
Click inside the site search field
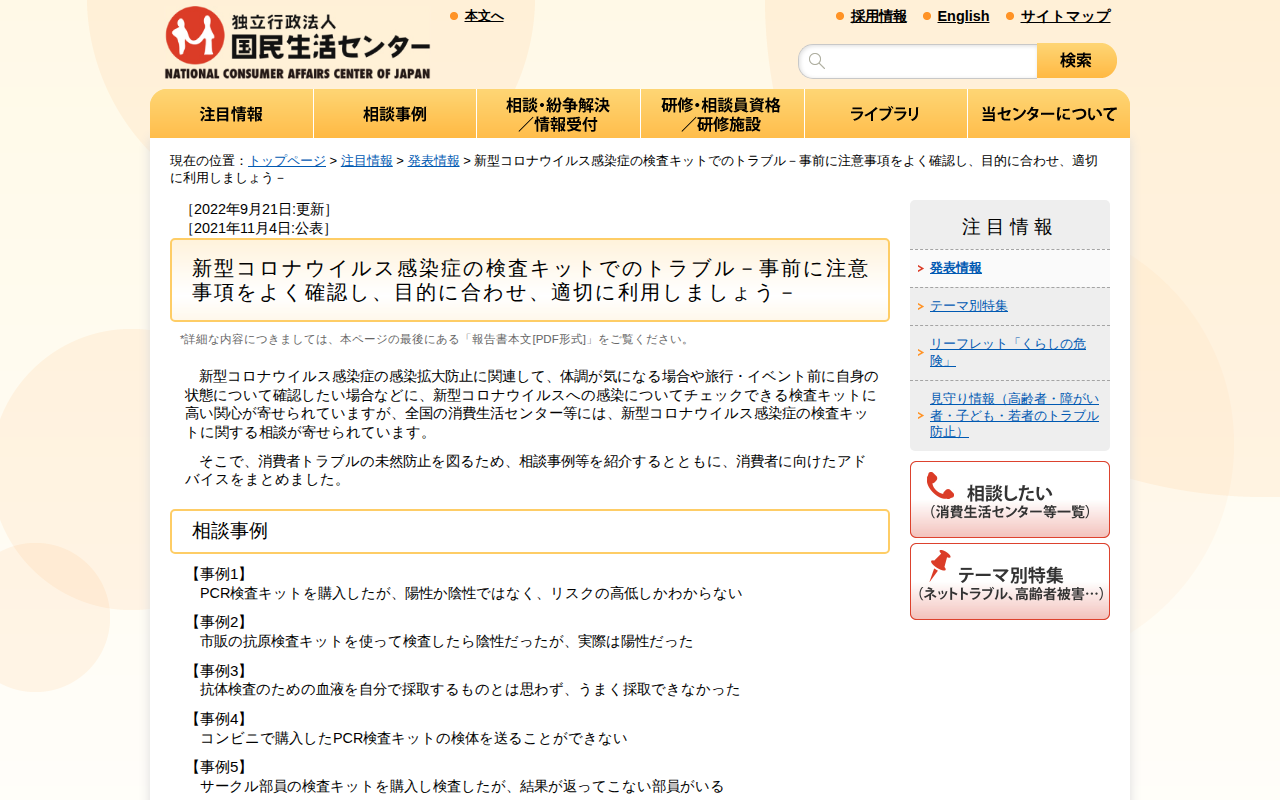click(917, 61)
